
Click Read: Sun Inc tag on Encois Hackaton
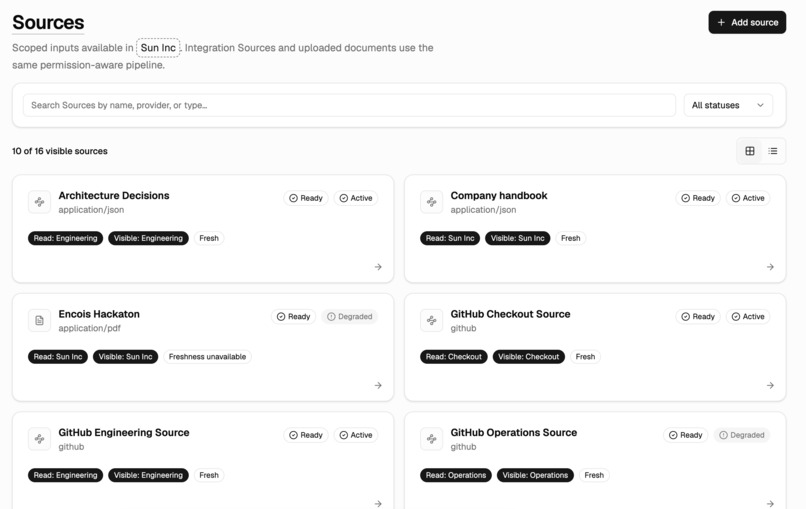[58, 356]
